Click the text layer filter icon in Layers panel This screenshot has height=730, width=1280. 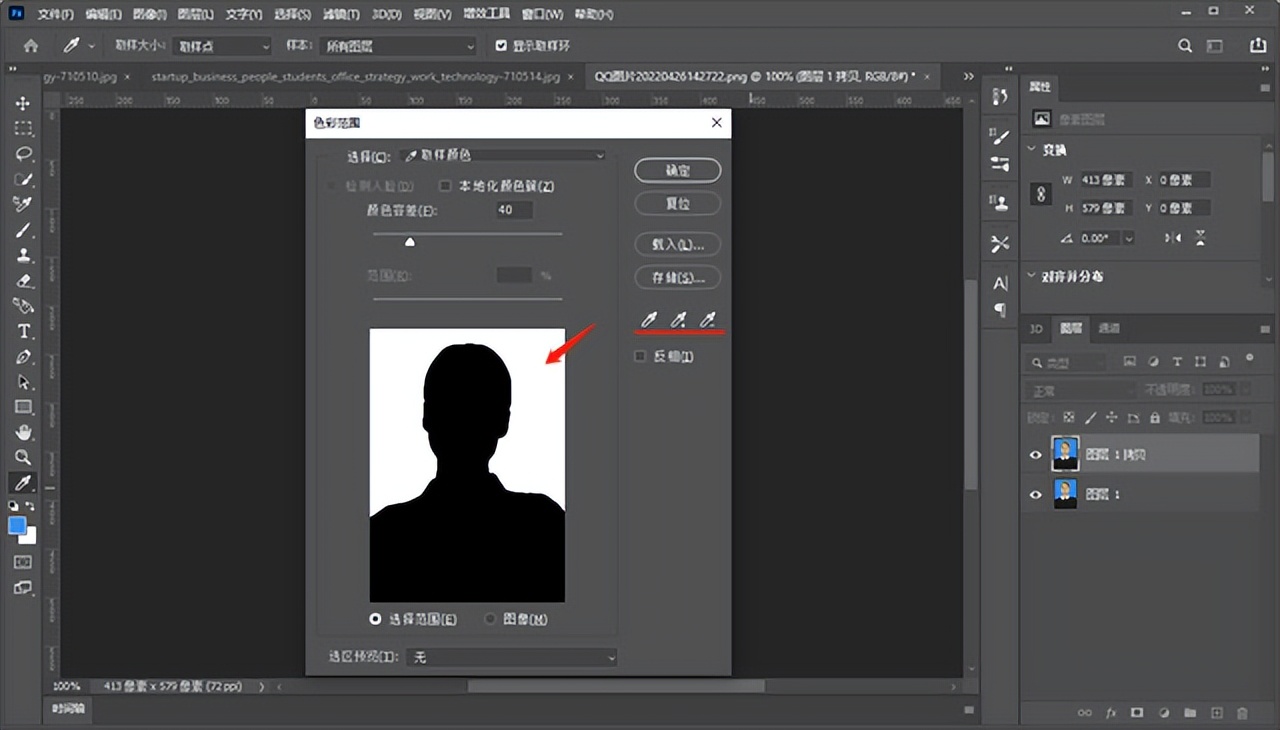point(1175,361)
